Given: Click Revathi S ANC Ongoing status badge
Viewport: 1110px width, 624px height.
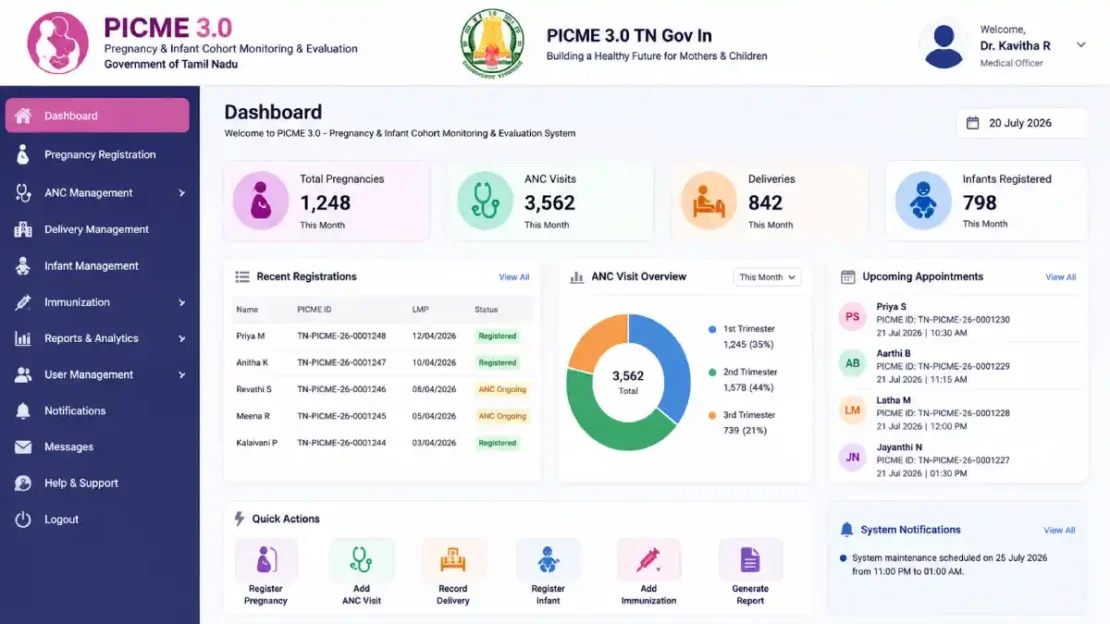Looking at the screenshot, I should [502, 390].
